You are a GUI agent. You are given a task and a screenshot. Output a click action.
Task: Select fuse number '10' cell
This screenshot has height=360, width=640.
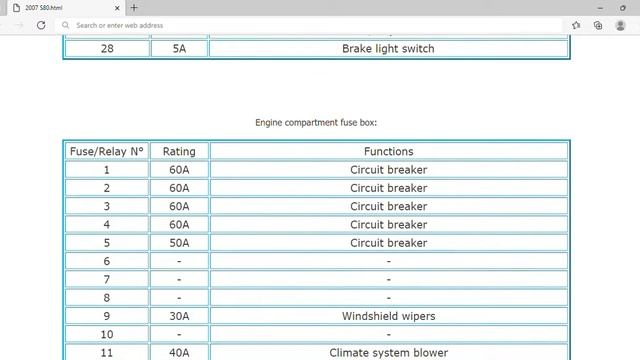click(107, 334)
